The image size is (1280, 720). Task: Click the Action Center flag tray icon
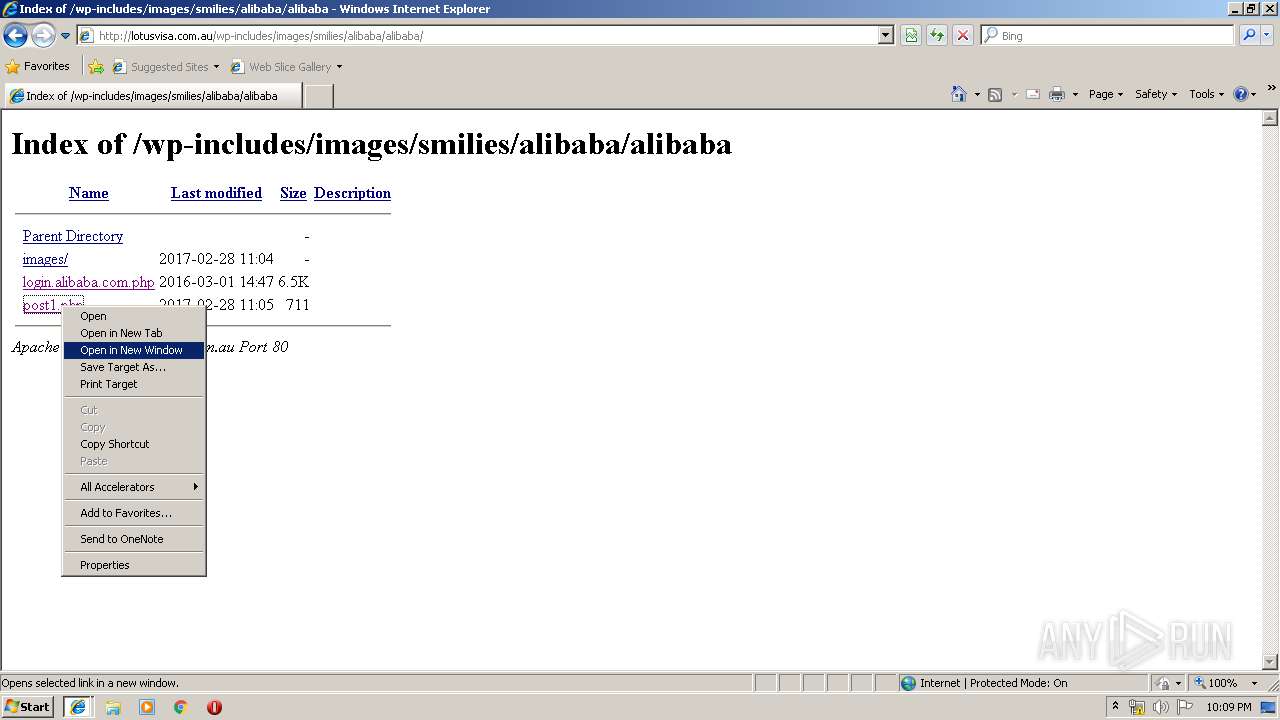pyautogui.click(x=1185, y=707)
